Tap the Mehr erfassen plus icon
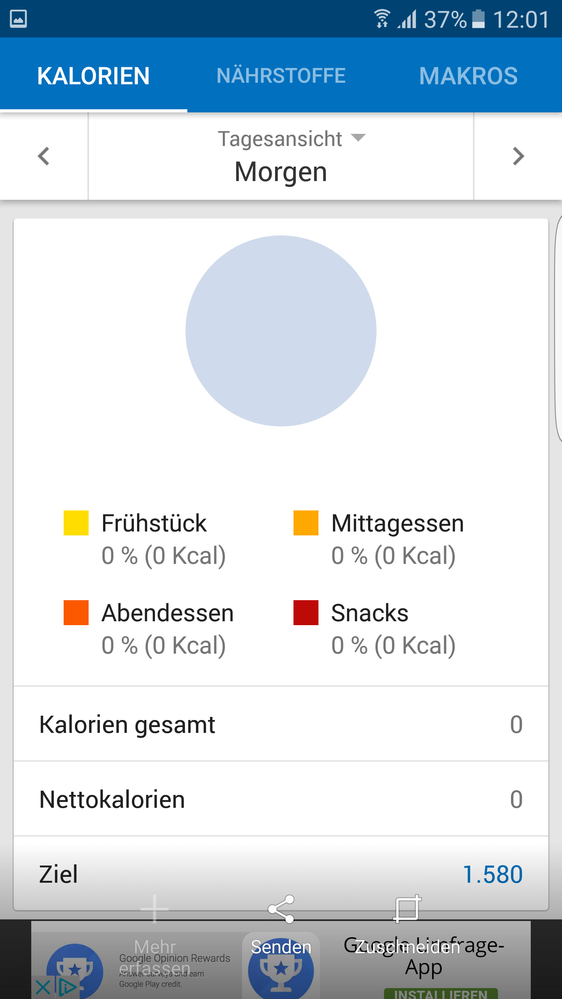Viewport: 562px width, 999px height. [x=155, y=909]
